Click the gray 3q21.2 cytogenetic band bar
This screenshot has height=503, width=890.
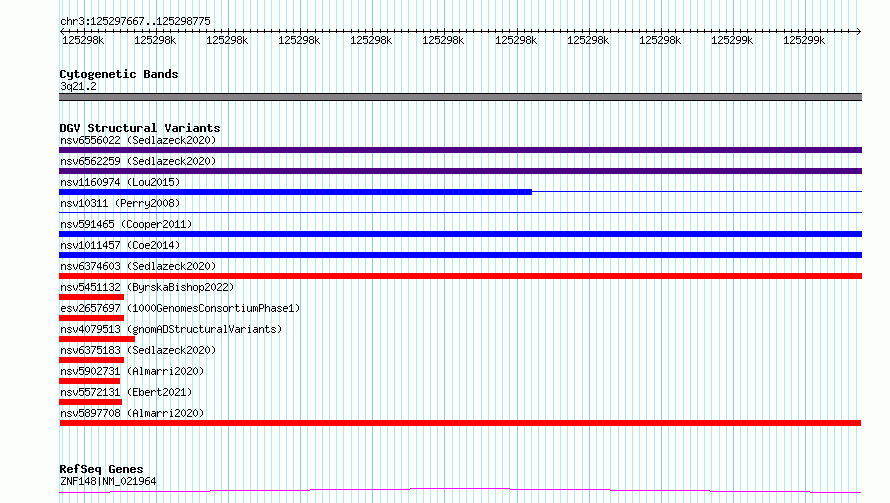(x=460, y=97)
